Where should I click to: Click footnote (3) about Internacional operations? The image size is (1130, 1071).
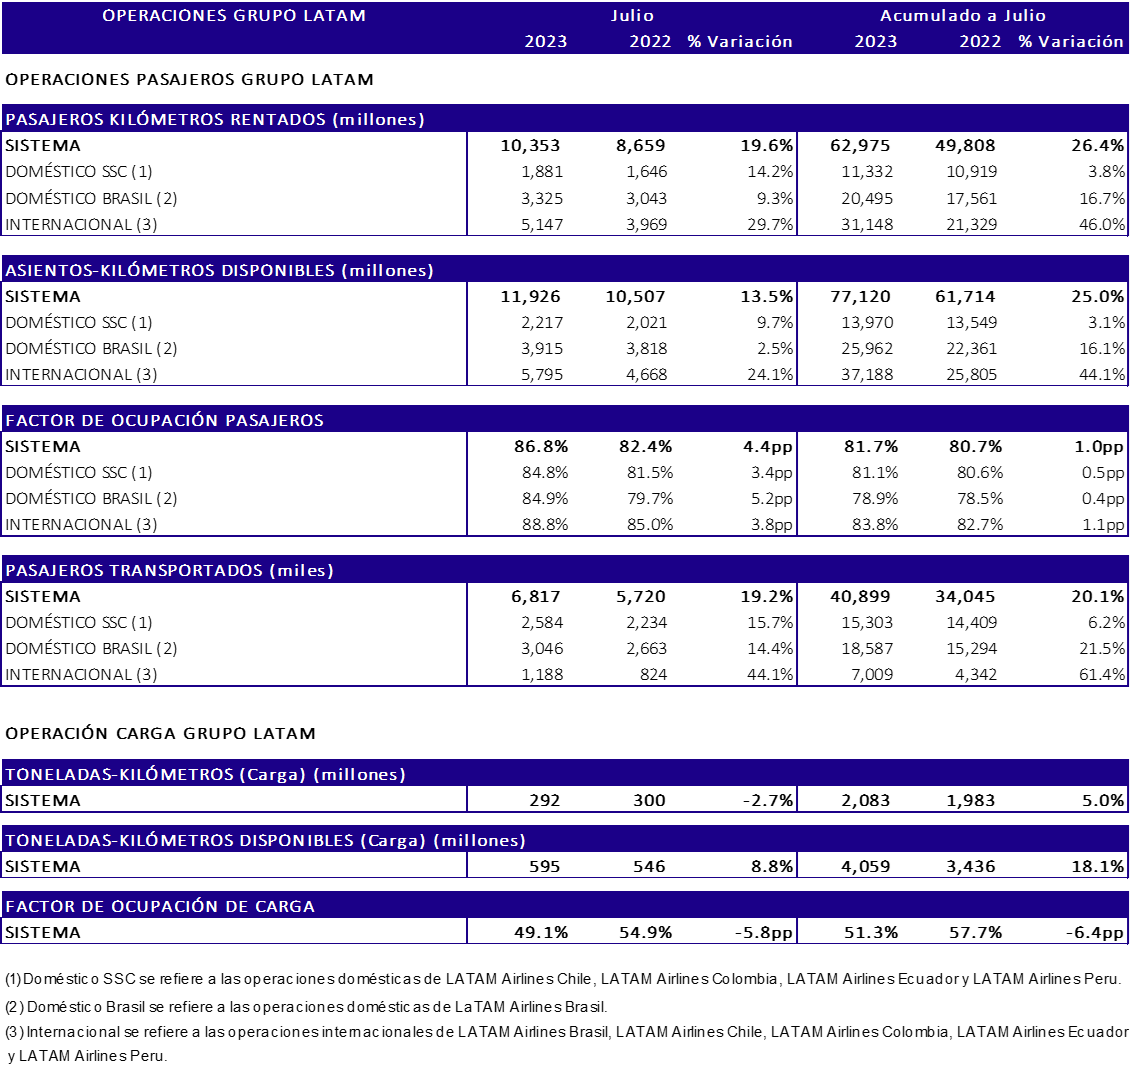coord(566,1044)
